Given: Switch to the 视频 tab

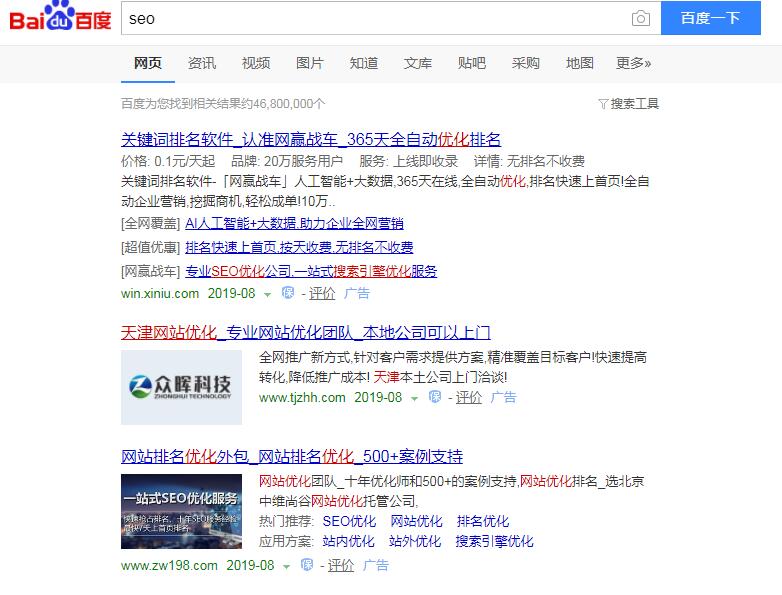Looking at the screenshot, I should 256,63.
